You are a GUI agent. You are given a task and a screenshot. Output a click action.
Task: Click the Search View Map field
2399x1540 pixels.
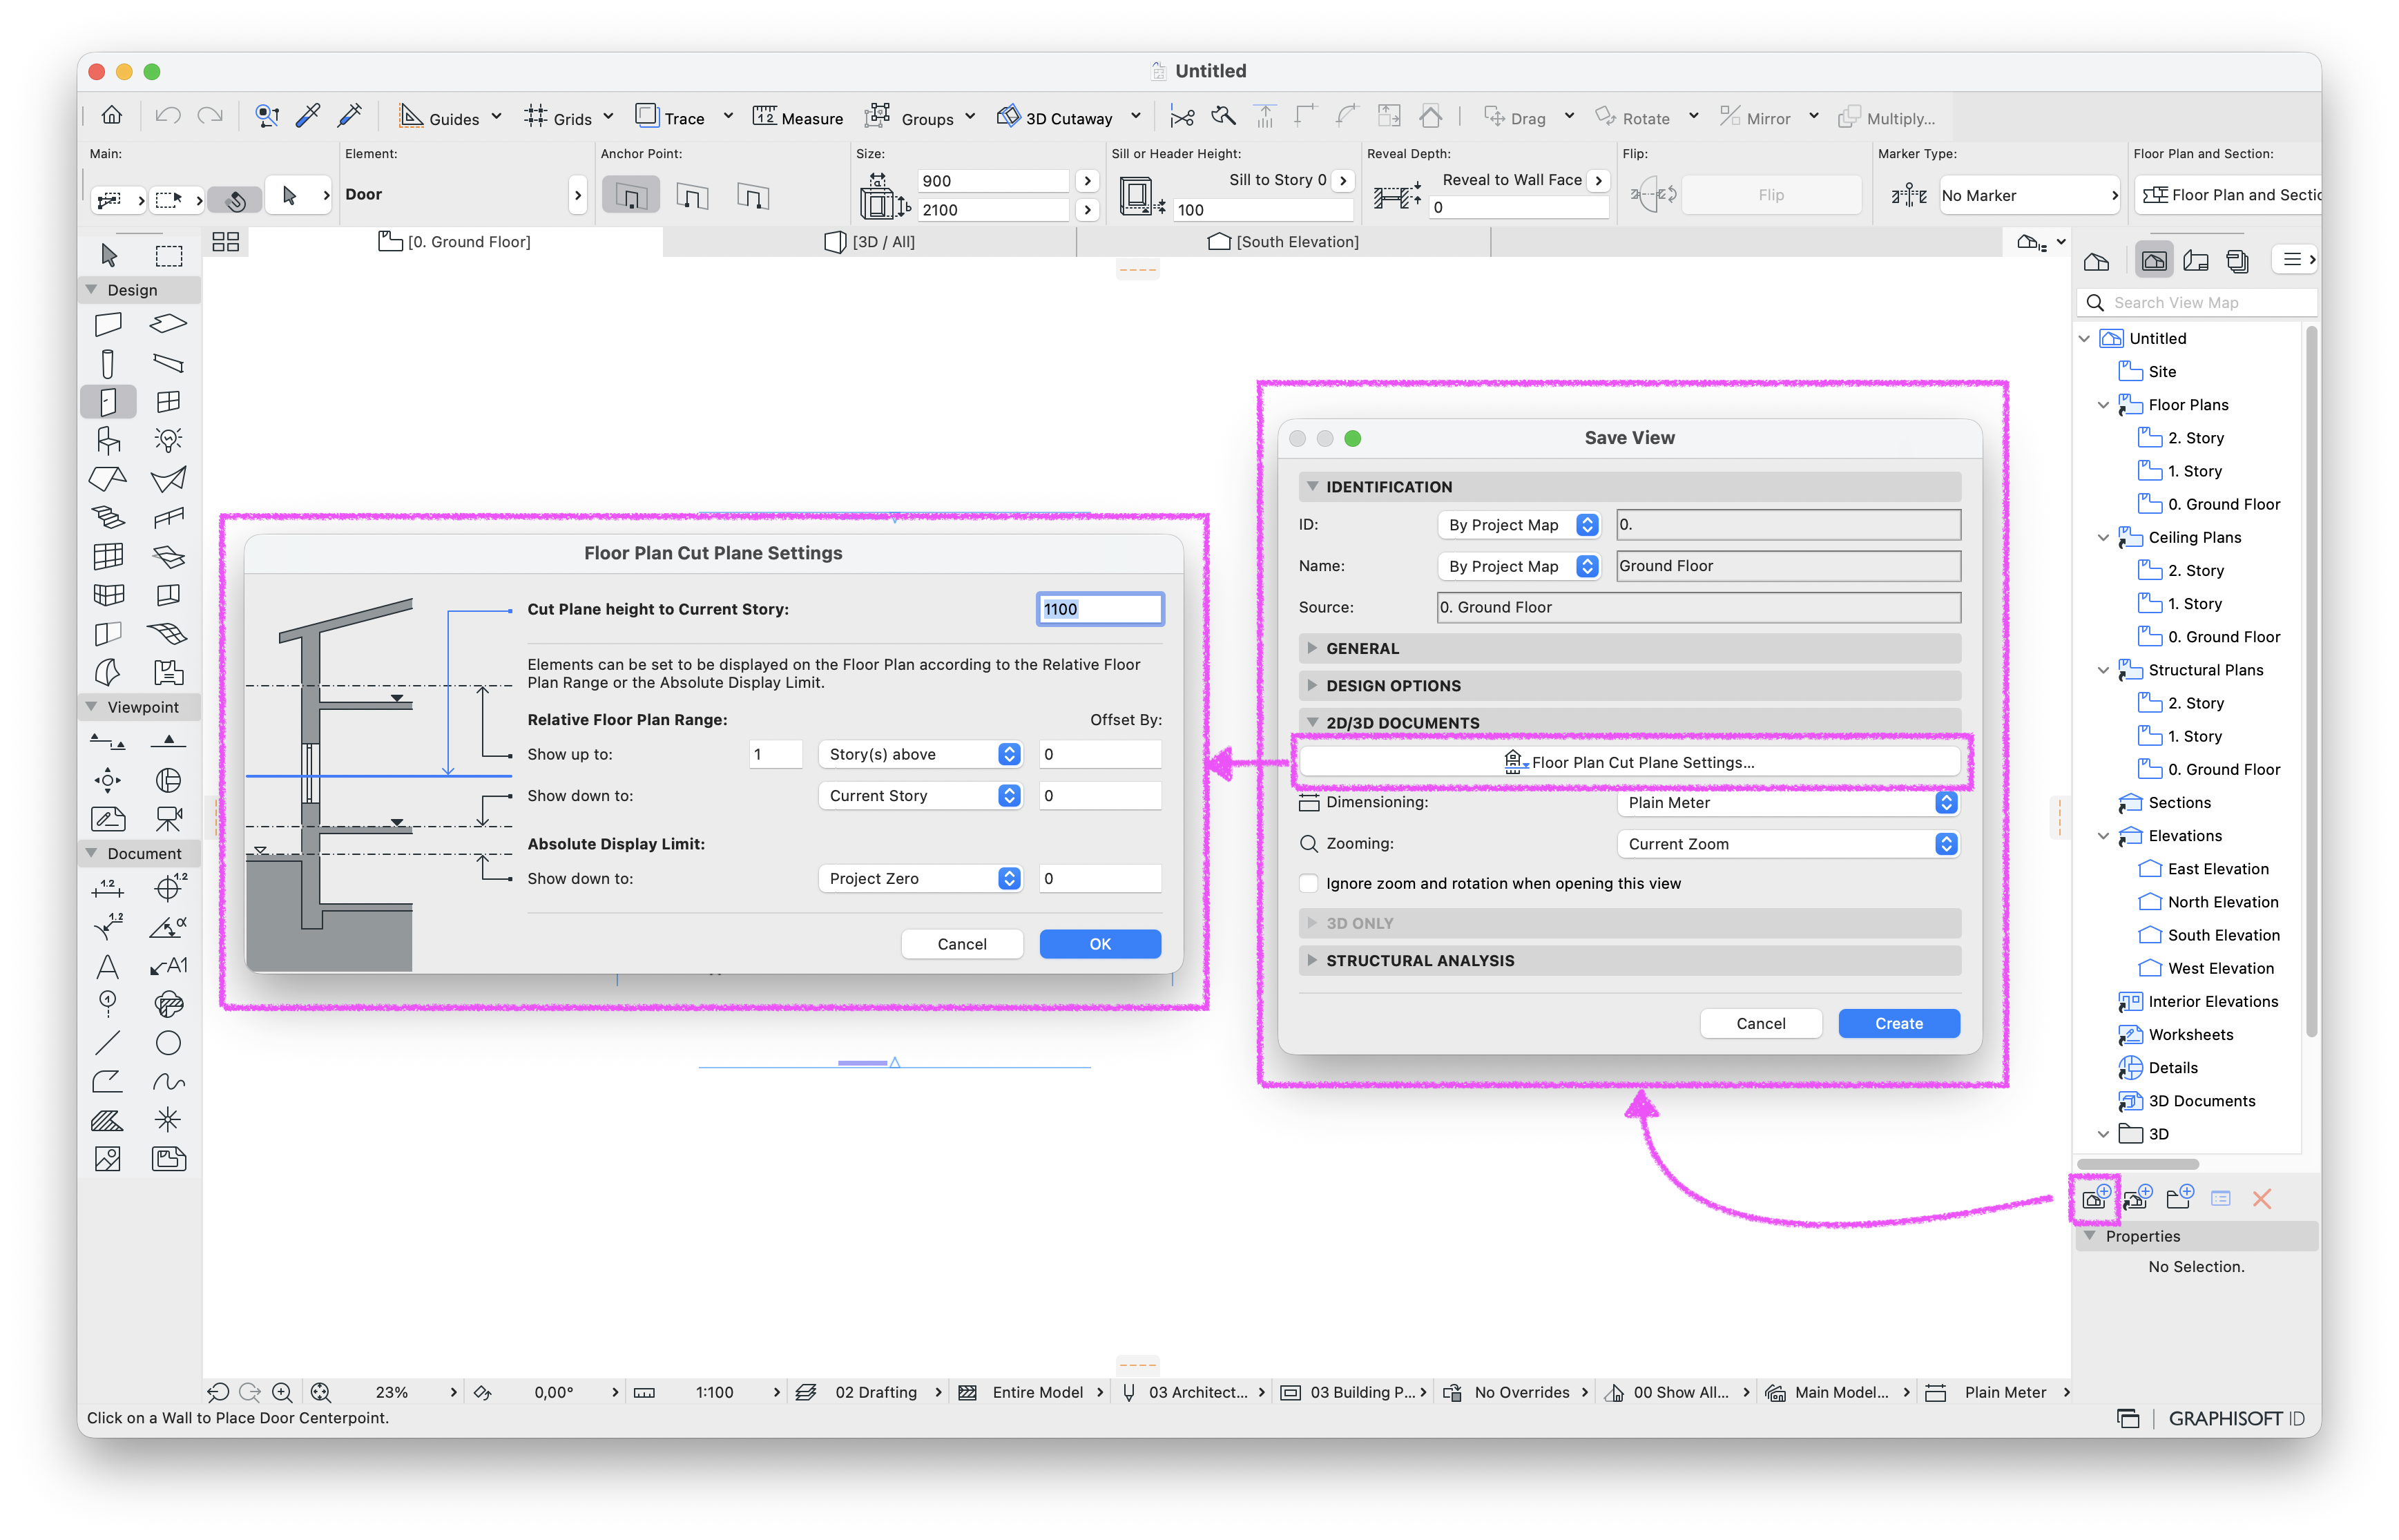[2198, 302]
